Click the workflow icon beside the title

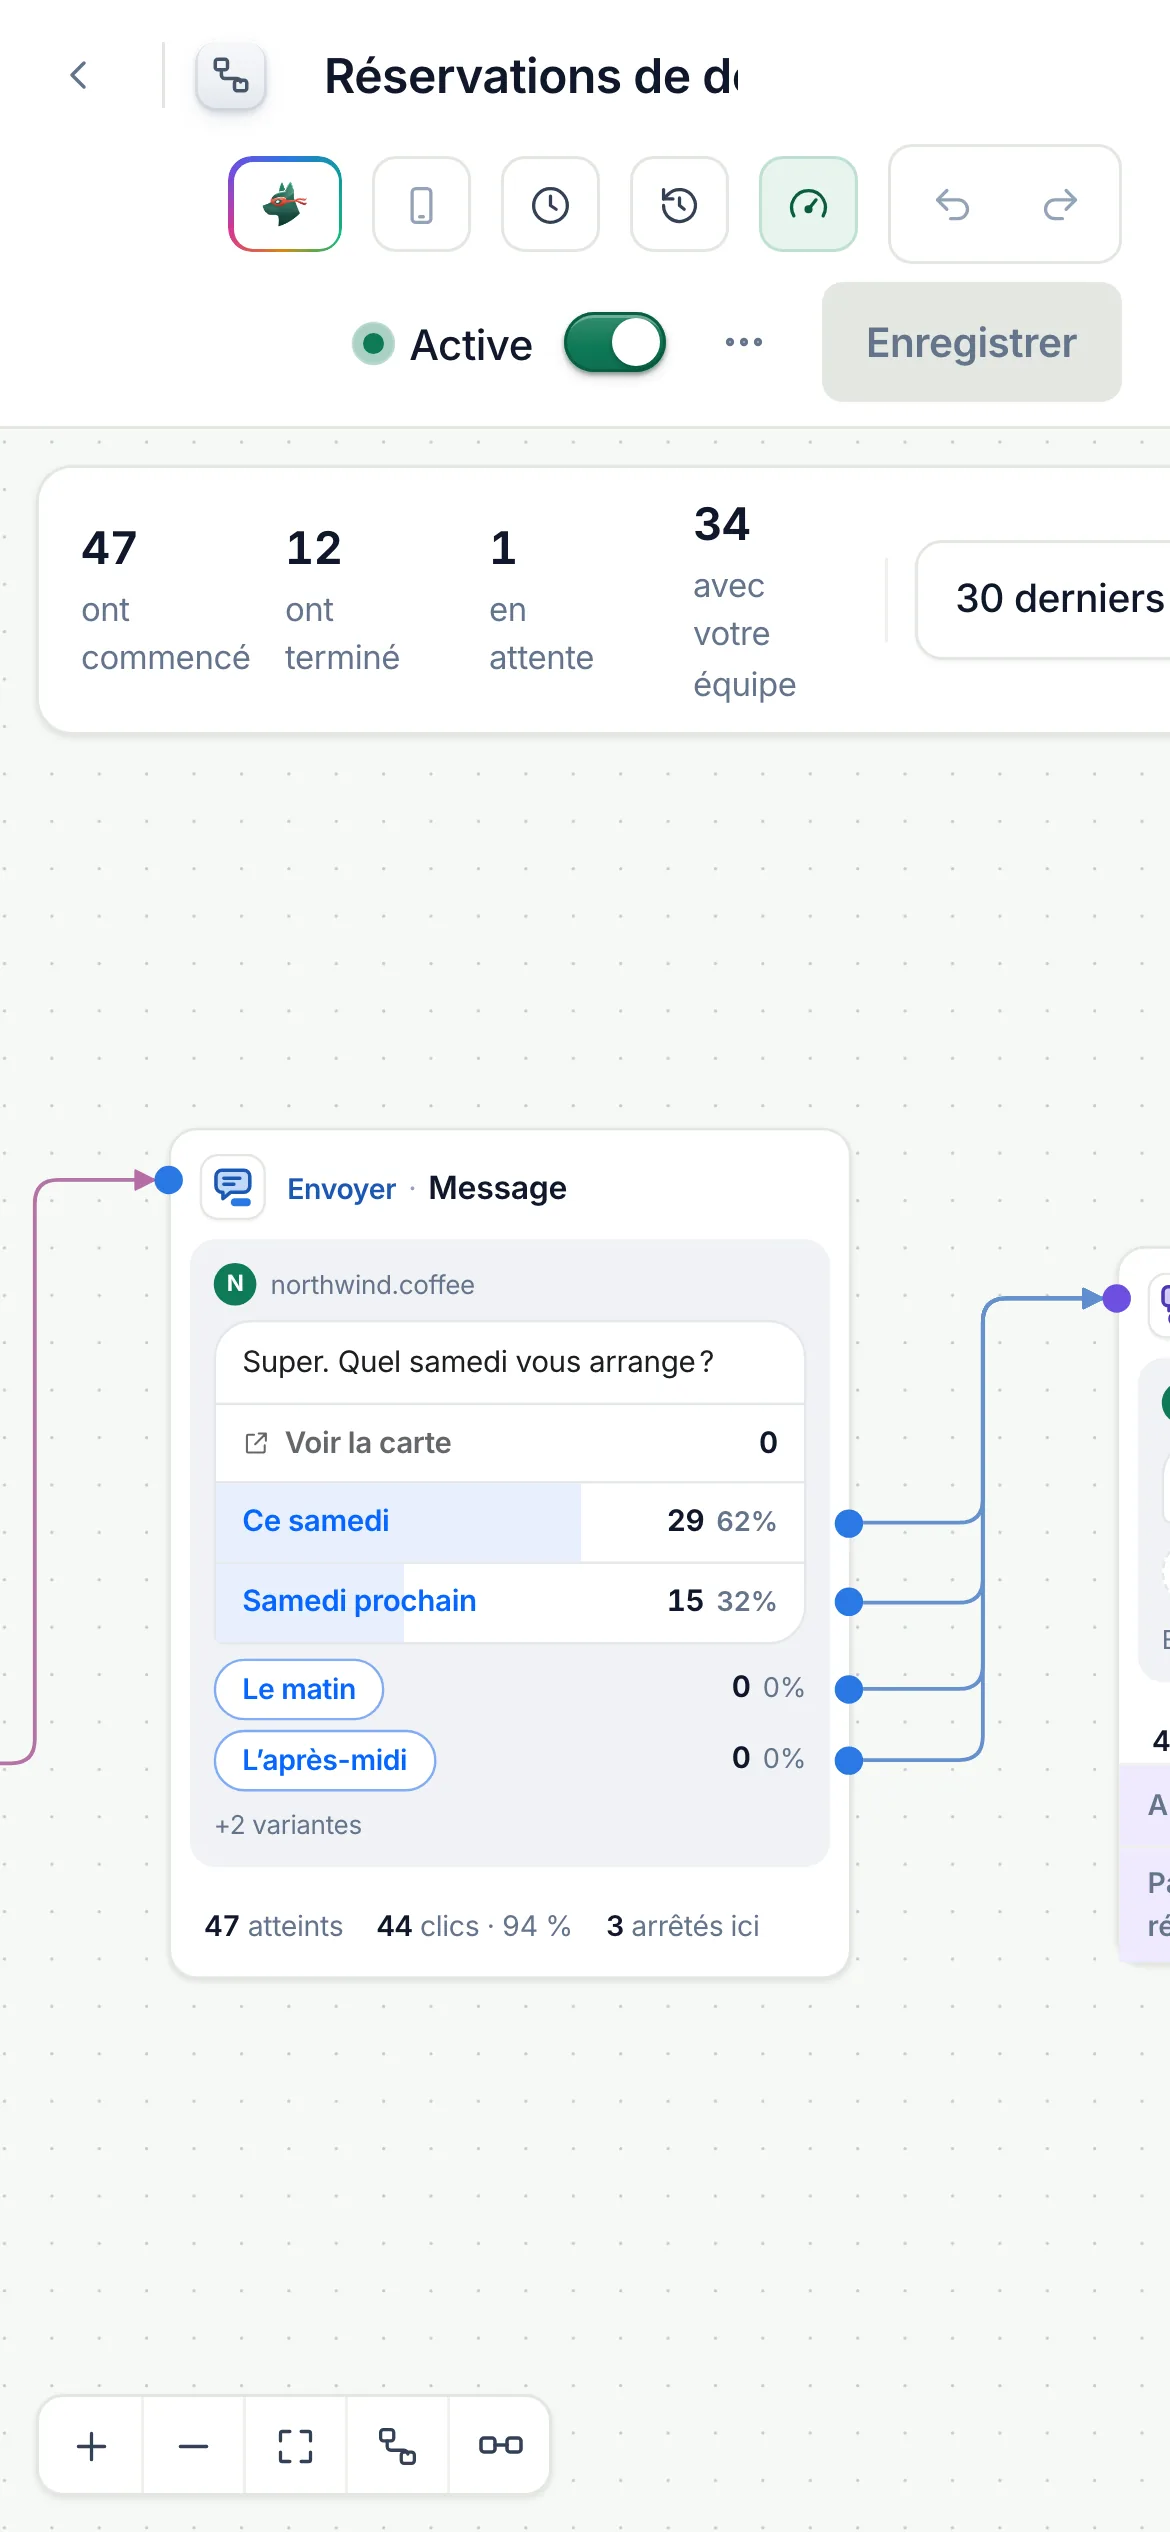pos(231,75)
